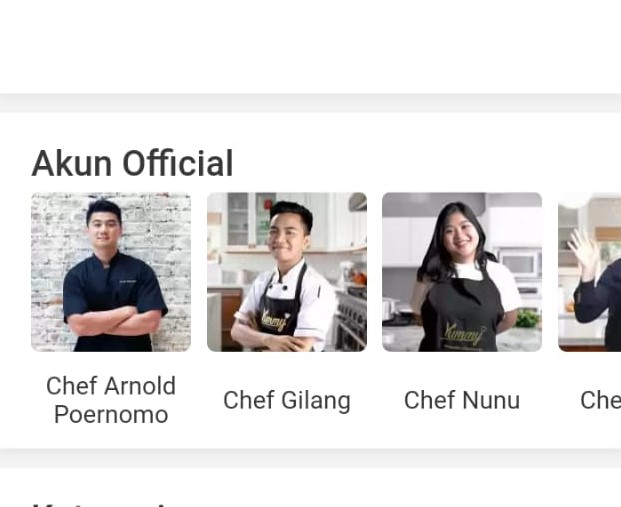The height and width of the screenshot is (507, 621).
Task: Tap the cut-off fourth chef name label
Action: 600,400
